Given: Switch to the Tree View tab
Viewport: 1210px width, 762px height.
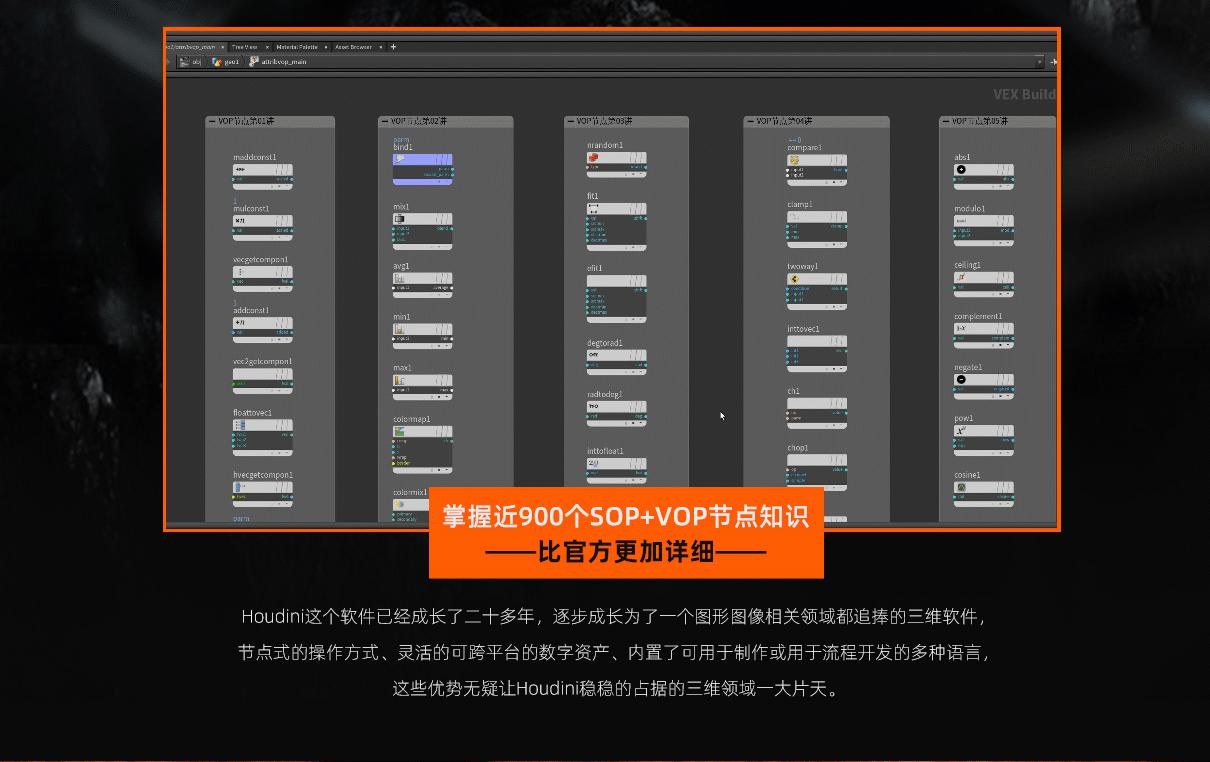Looking at the screenshot, I should pos(244,47).
